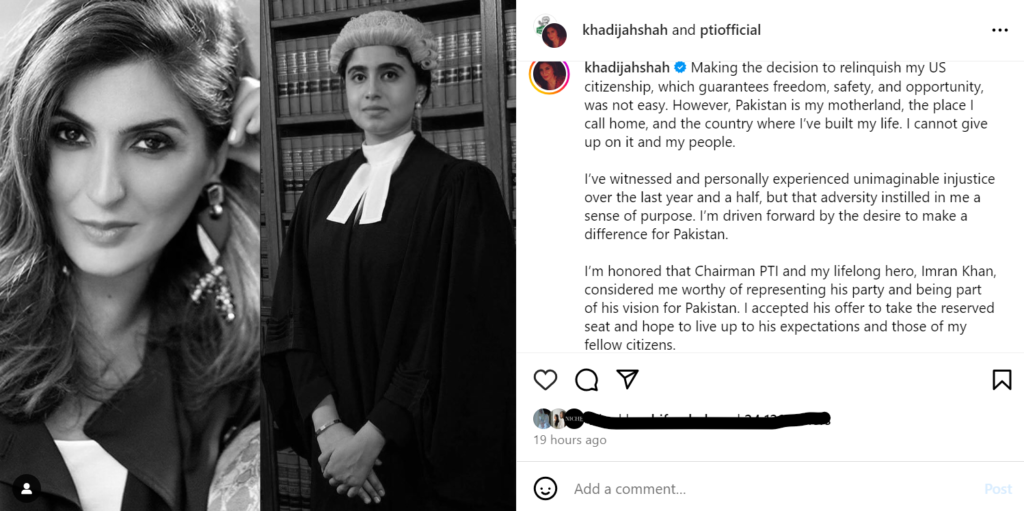This screenshot has width=1024, height=511.
Task: Open the 19 hours ago timestamp
Action: click(569, 440)
